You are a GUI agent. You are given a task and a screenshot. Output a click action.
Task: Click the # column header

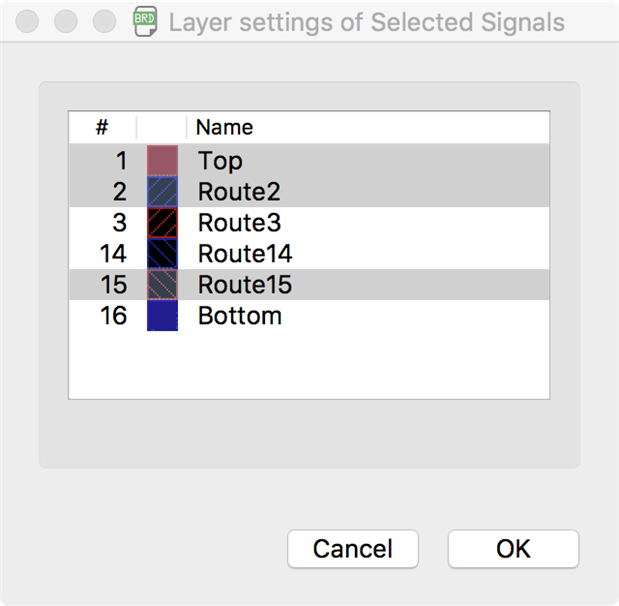click(x=102, y=127)
